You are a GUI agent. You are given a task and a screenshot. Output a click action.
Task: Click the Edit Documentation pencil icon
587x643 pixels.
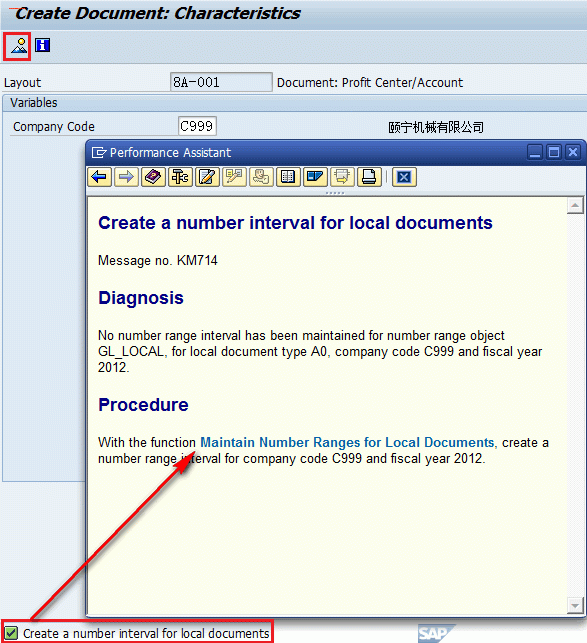click(x=207, y=177)
